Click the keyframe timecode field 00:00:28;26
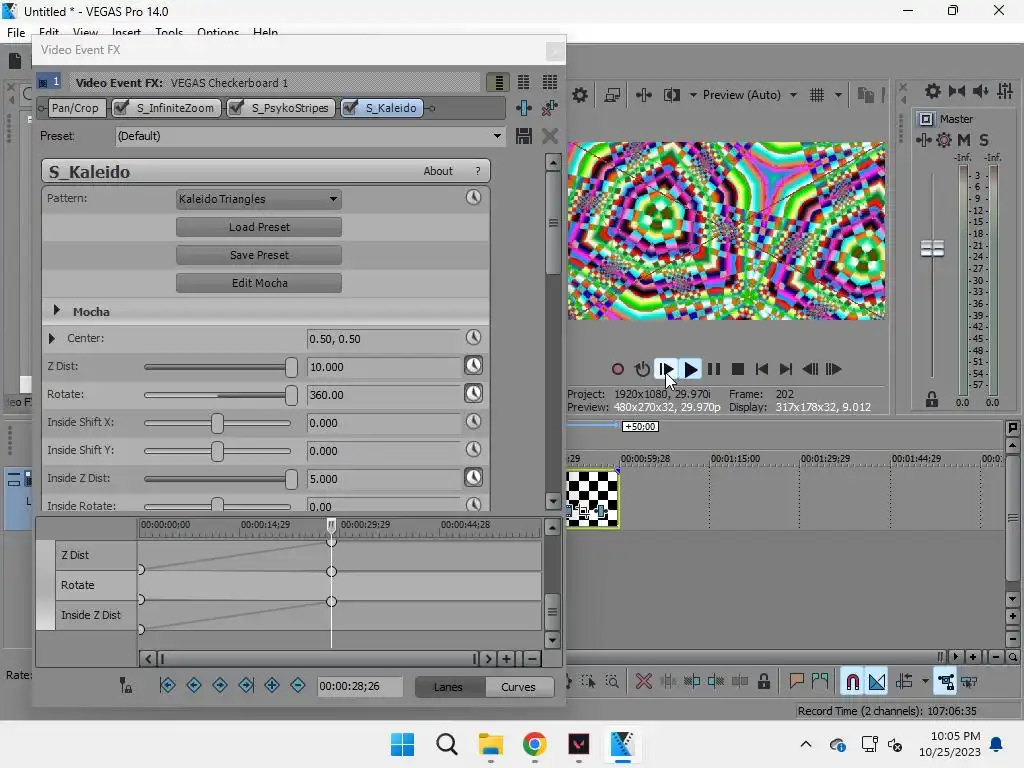 pyautogui.click(x=360, y=686)
